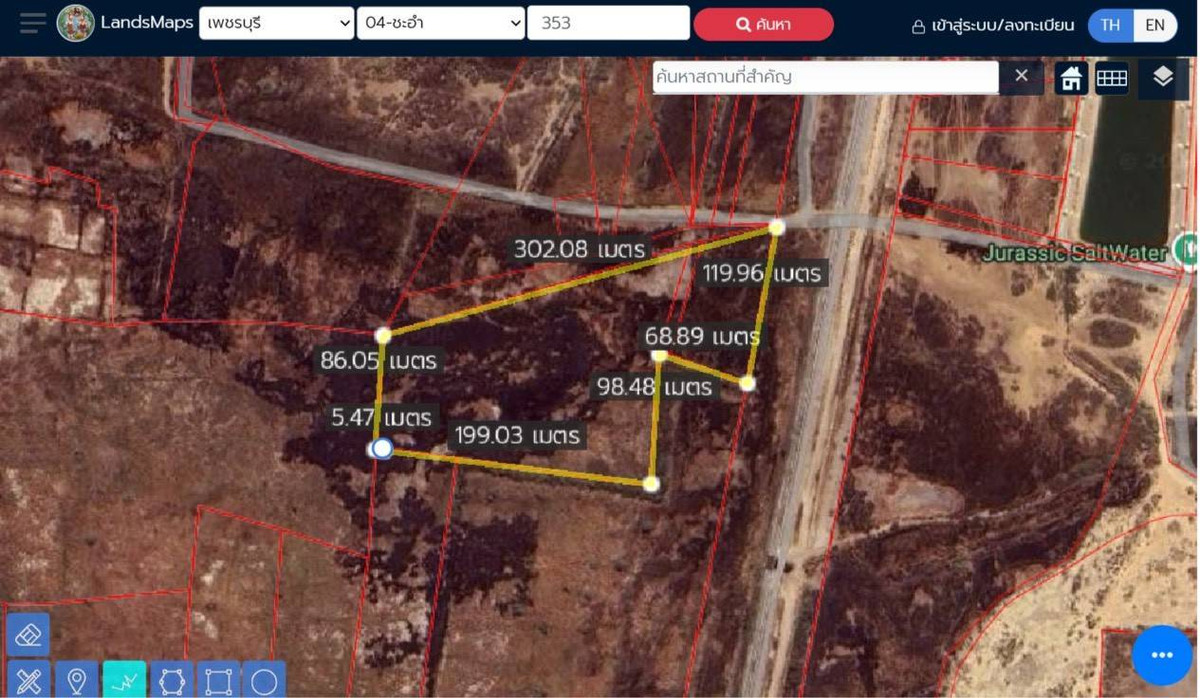1200x698 pixels.
Task: Click the เข้าสู่ระบบ/ลงทะเบียน login link
Action: point(993,26)
